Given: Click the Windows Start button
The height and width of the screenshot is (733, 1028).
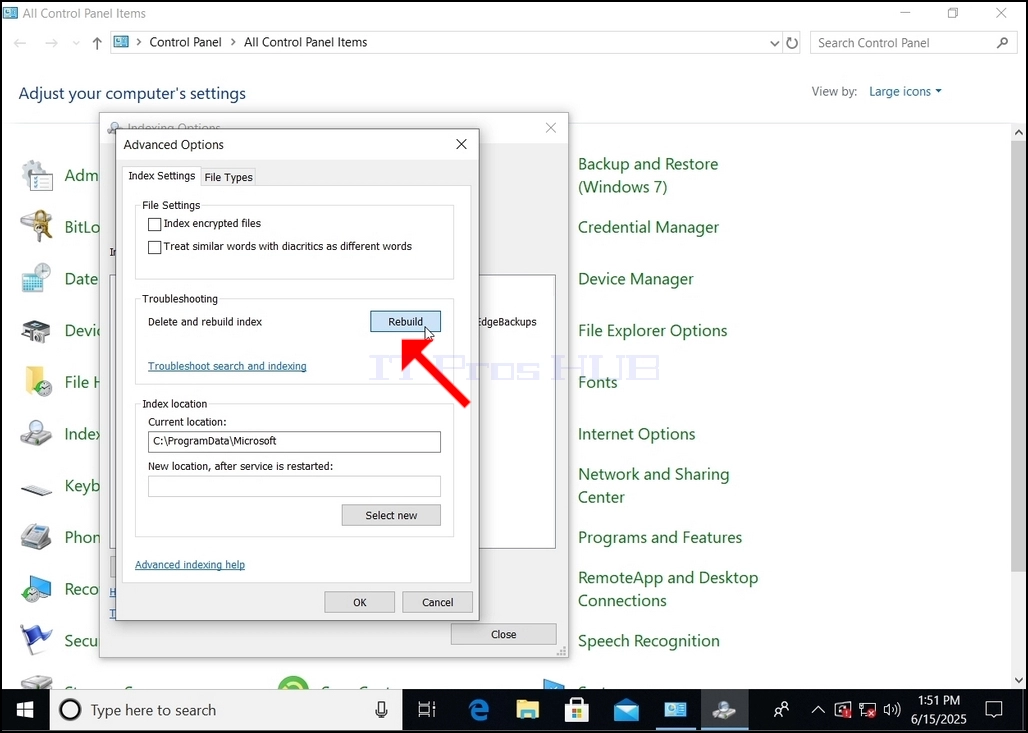Looking at the screenshot, I should pyautogui.click(x=26, y=710).
